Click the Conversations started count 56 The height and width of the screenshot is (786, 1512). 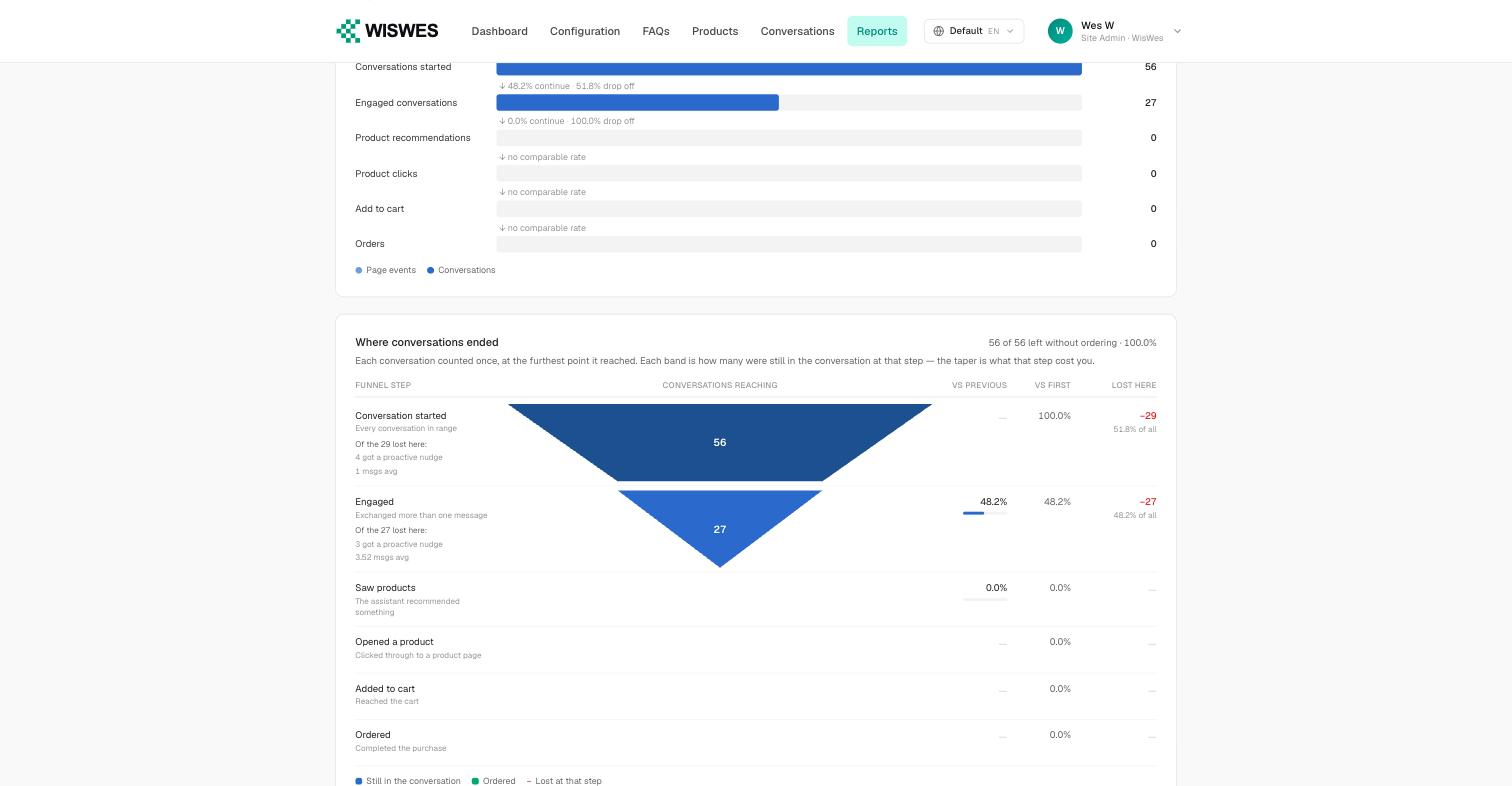[x=1150, y=67]
